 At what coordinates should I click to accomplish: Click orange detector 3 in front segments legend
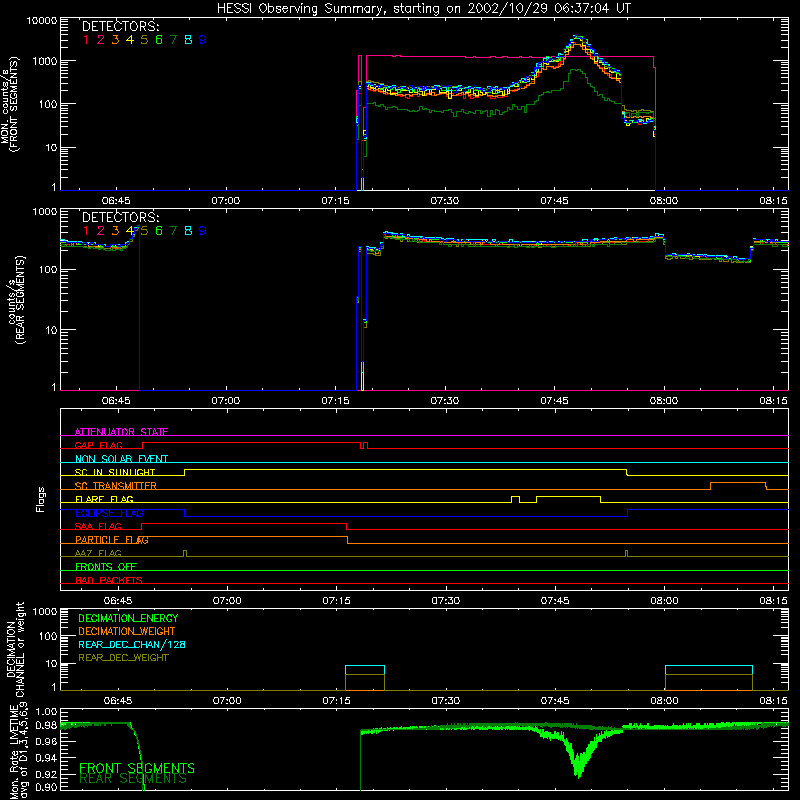(115, 40)
